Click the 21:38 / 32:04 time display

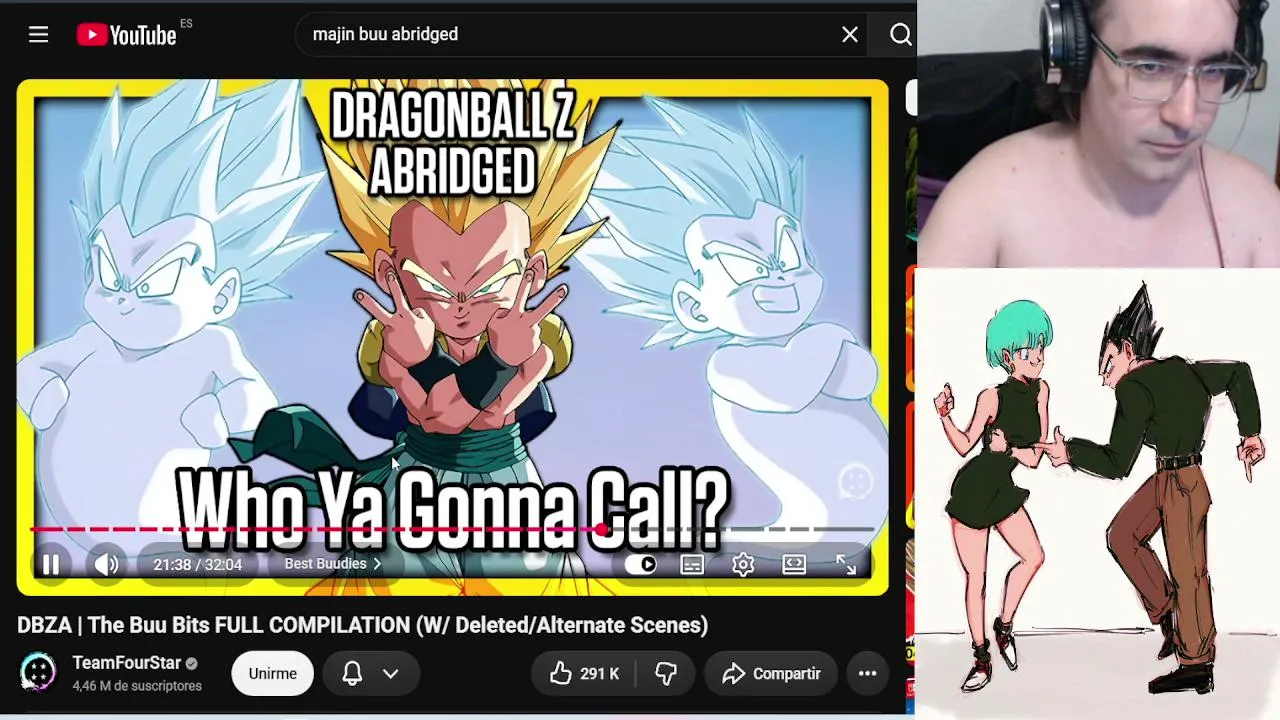tap(198, 564)
